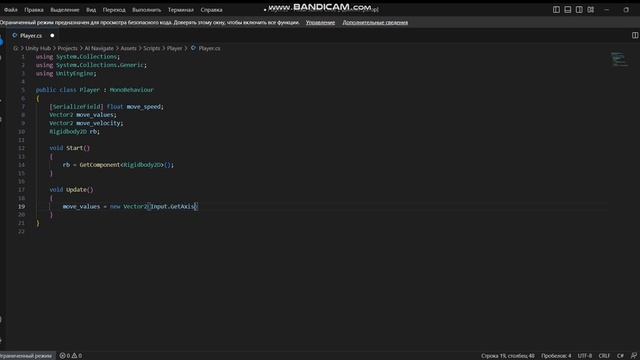
Task: Click line number 19 in gutter
Action: (x=21, y=207)
